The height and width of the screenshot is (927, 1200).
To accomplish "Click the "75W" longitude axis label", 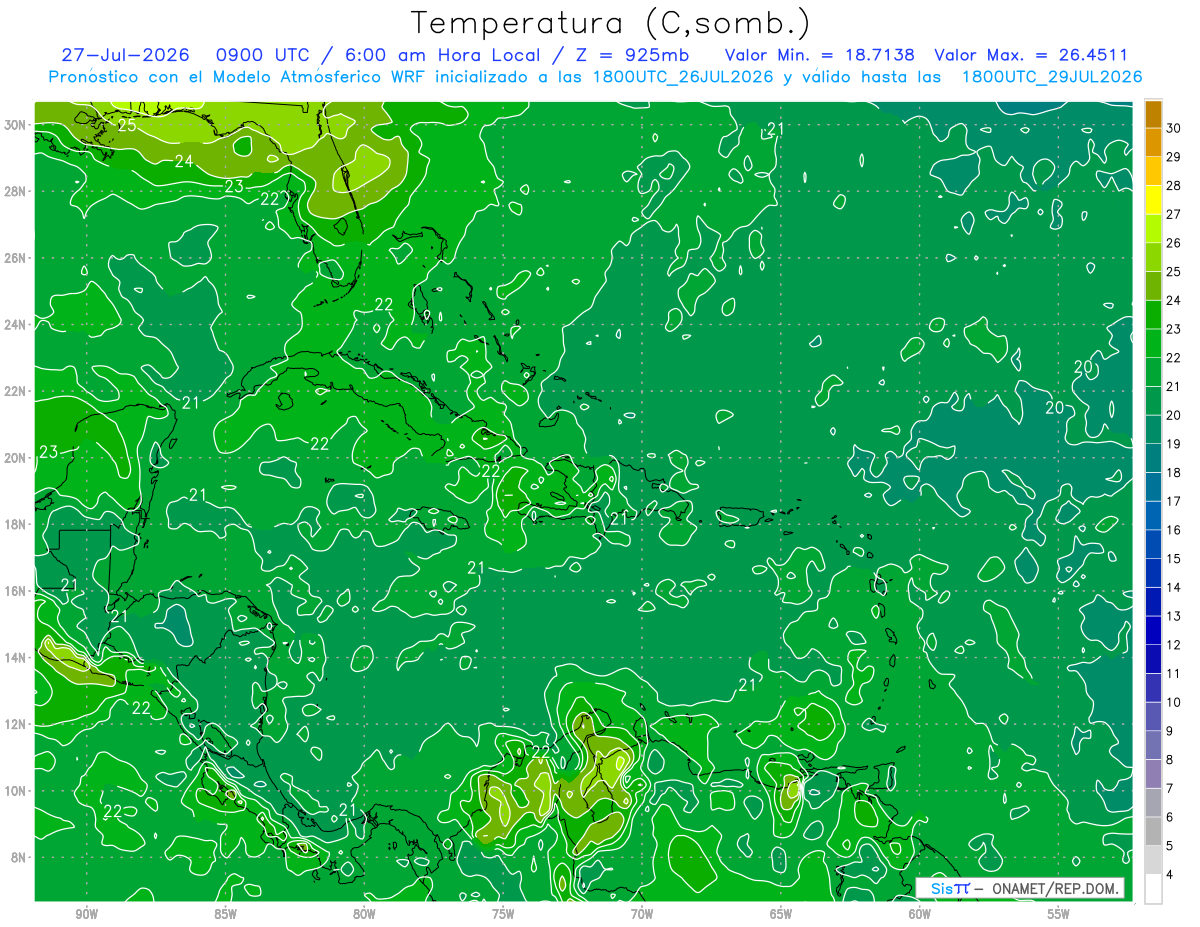I will 503,914.
